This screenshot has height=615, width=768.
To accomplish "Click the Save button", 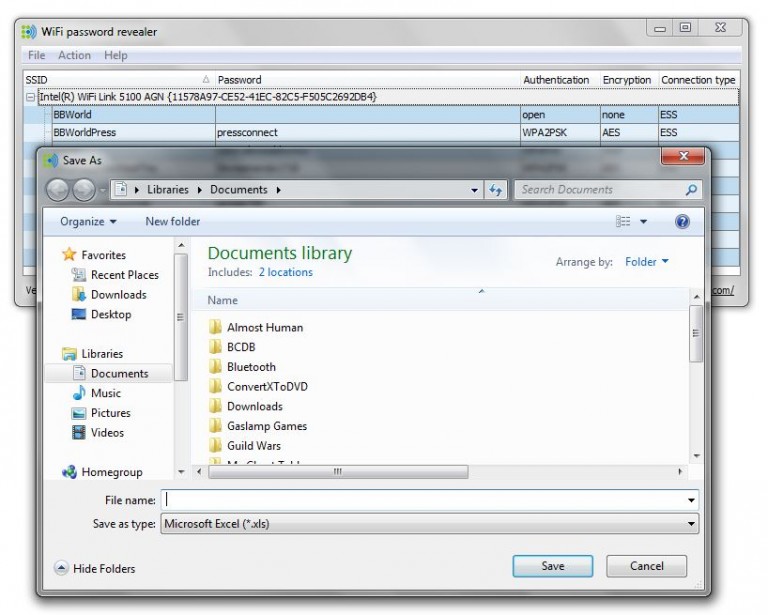I will pyautogui.click(x=552, y=566).
